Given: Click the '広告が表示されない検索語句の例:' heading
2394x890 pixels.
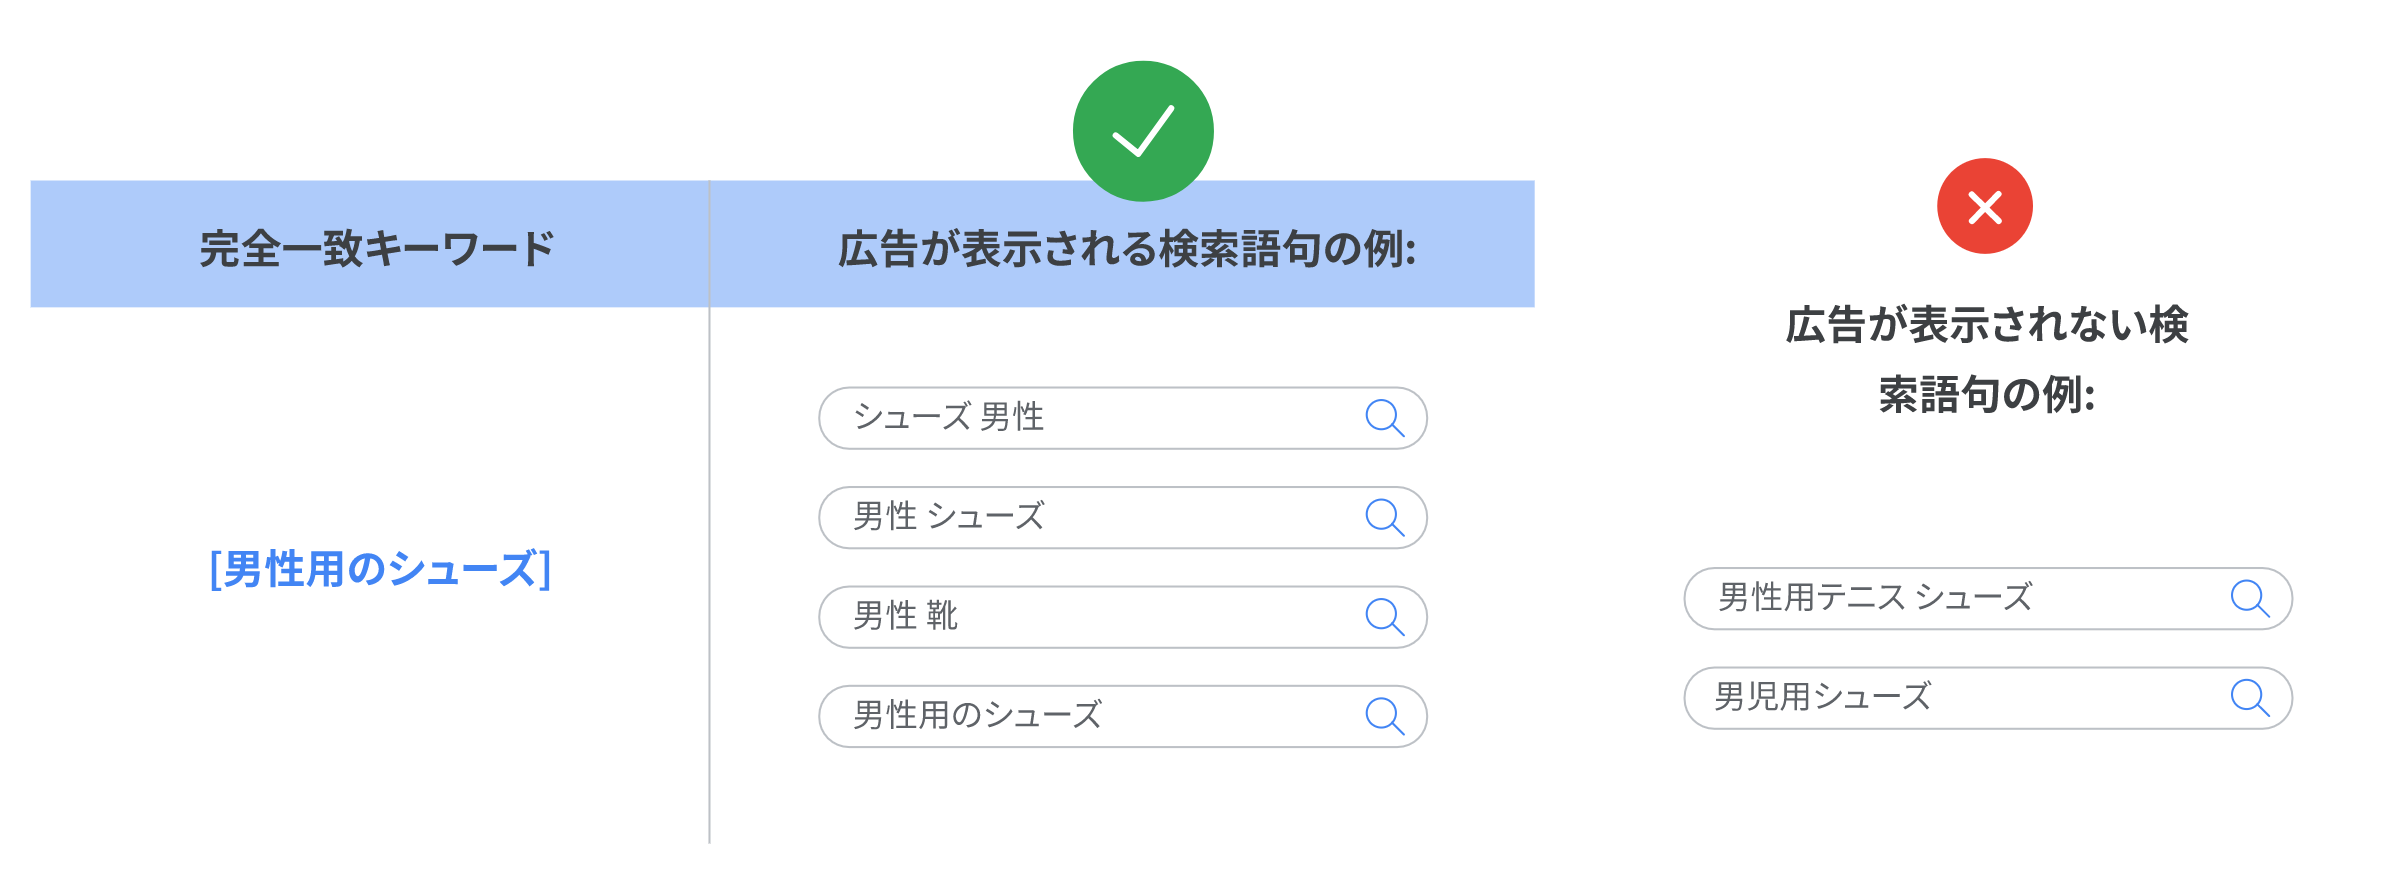Looking at the screenshot, I should coord(1987,359).
